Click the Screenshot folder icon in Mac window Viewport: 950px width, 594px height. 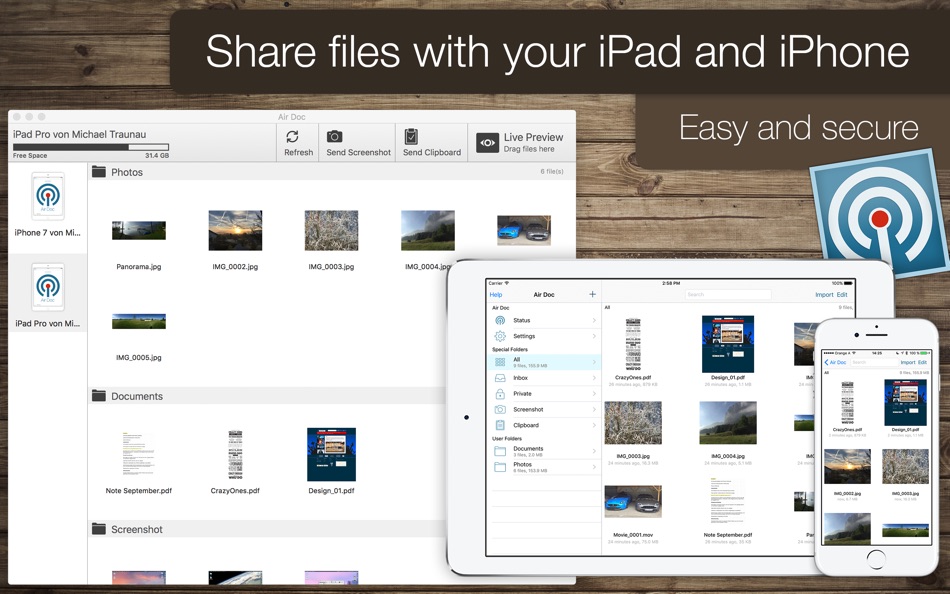point(98,529)
